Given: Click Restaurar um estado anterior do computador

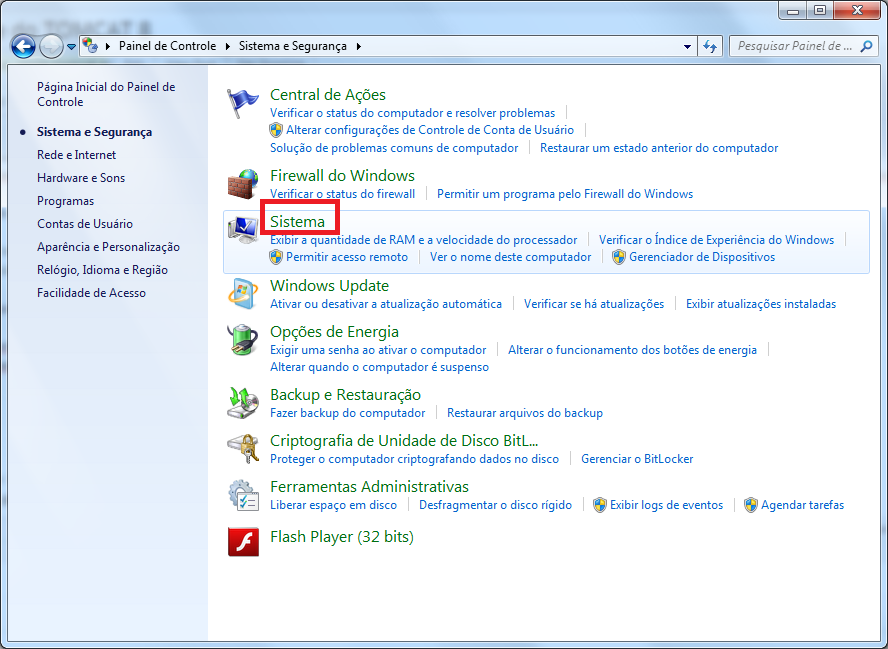Looking at the screenshot, I should click(659, 148).
